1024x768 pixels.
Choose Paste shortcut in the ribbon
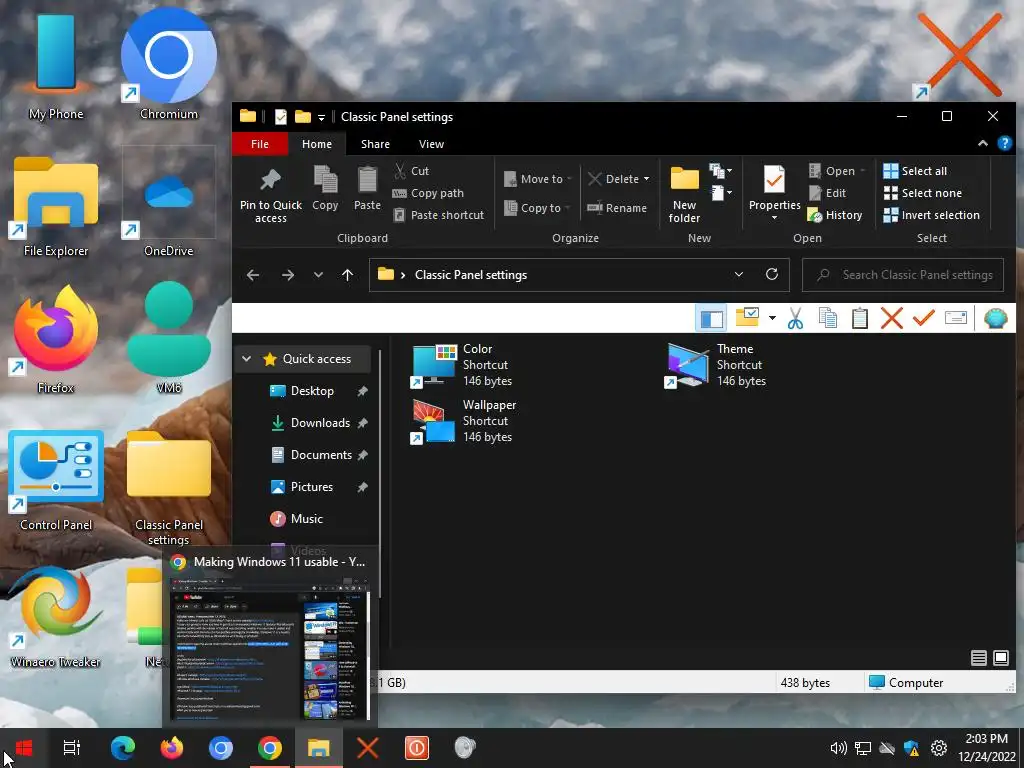coord(439,215)
